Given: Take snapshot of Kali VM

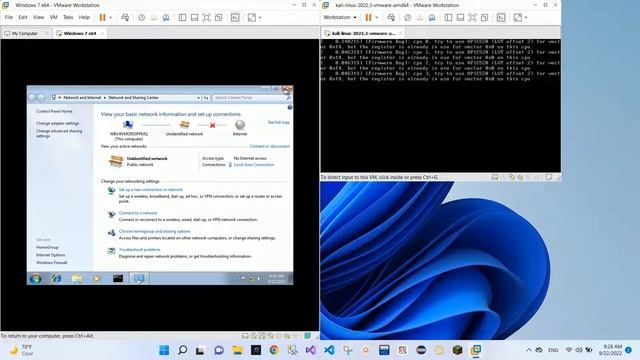Looking at the screenshot, I should (x=407, y=17).
